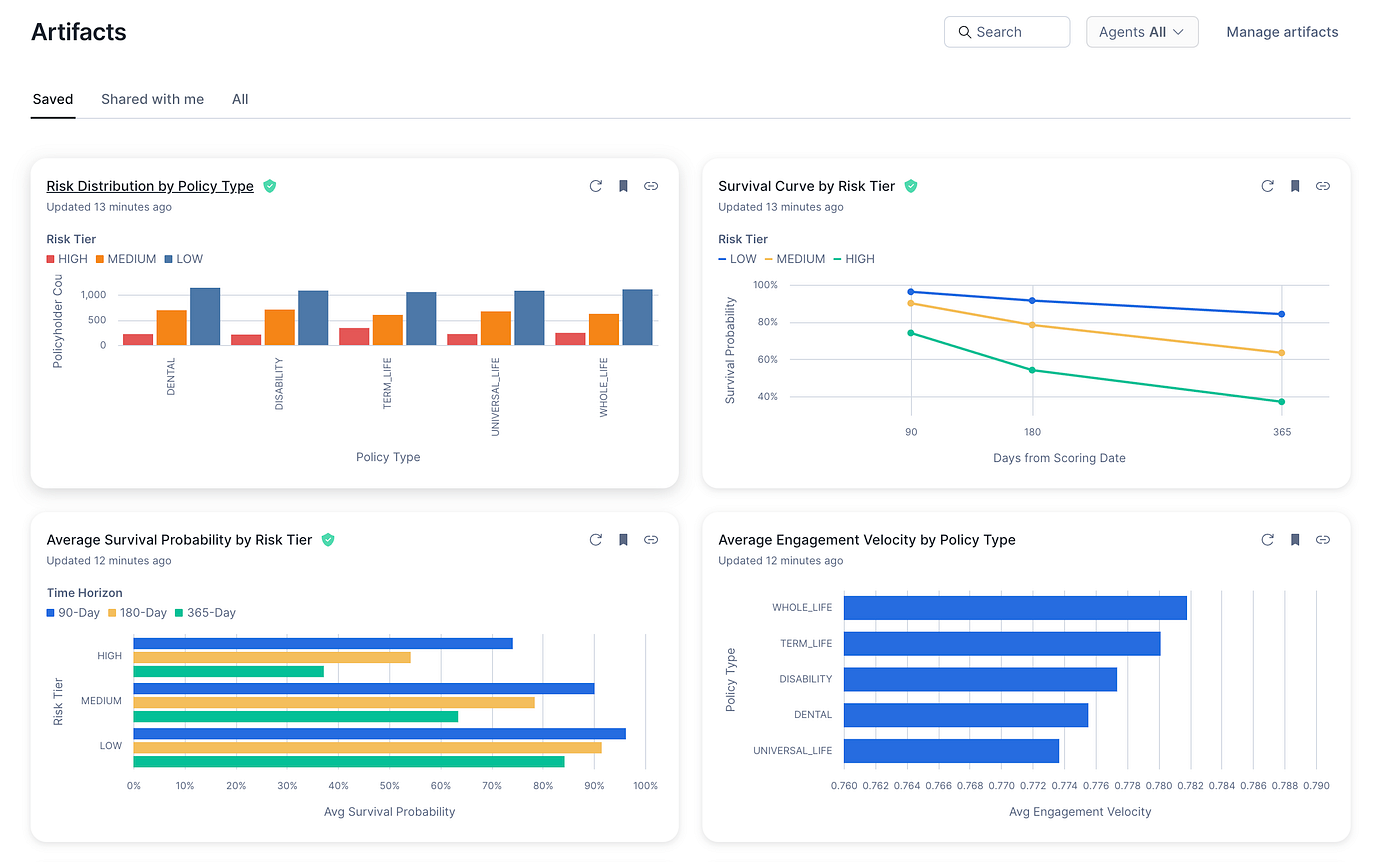
Task: Click bookmark icon on Survival Curve card
Action: pos(1295,186)
